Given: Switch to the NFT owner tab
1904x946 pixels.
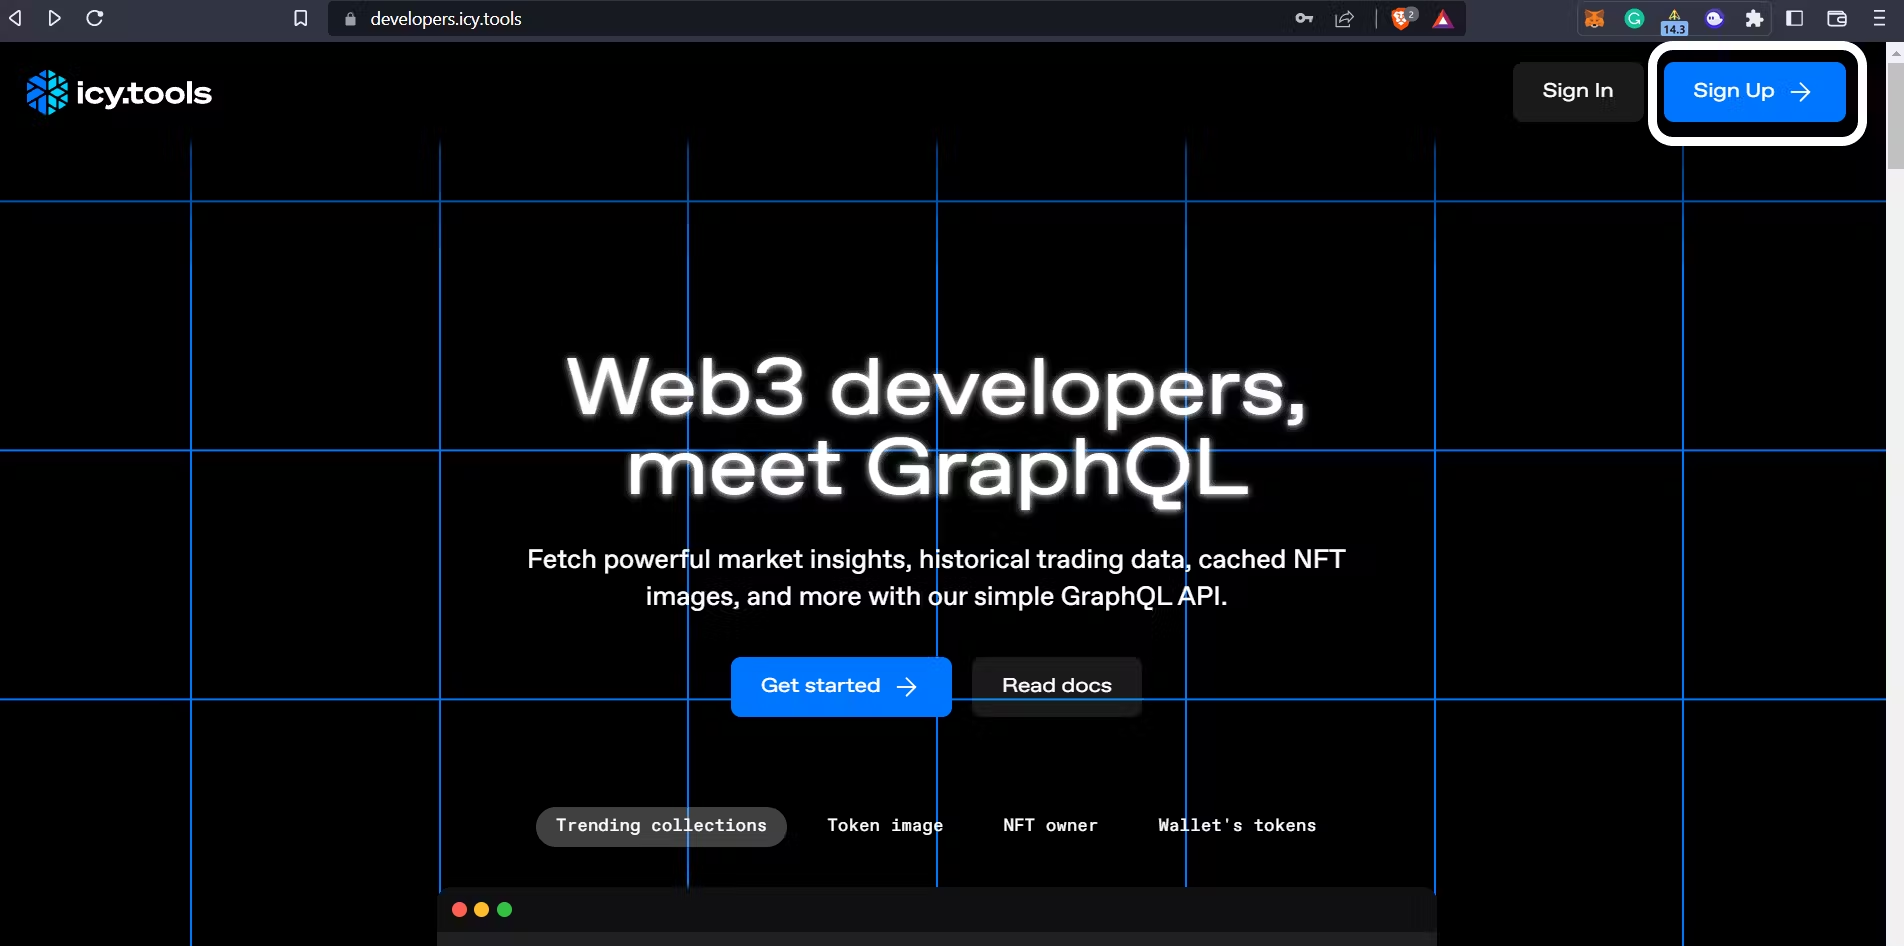Looking at the screenshot, I should tap(1050, 826).
